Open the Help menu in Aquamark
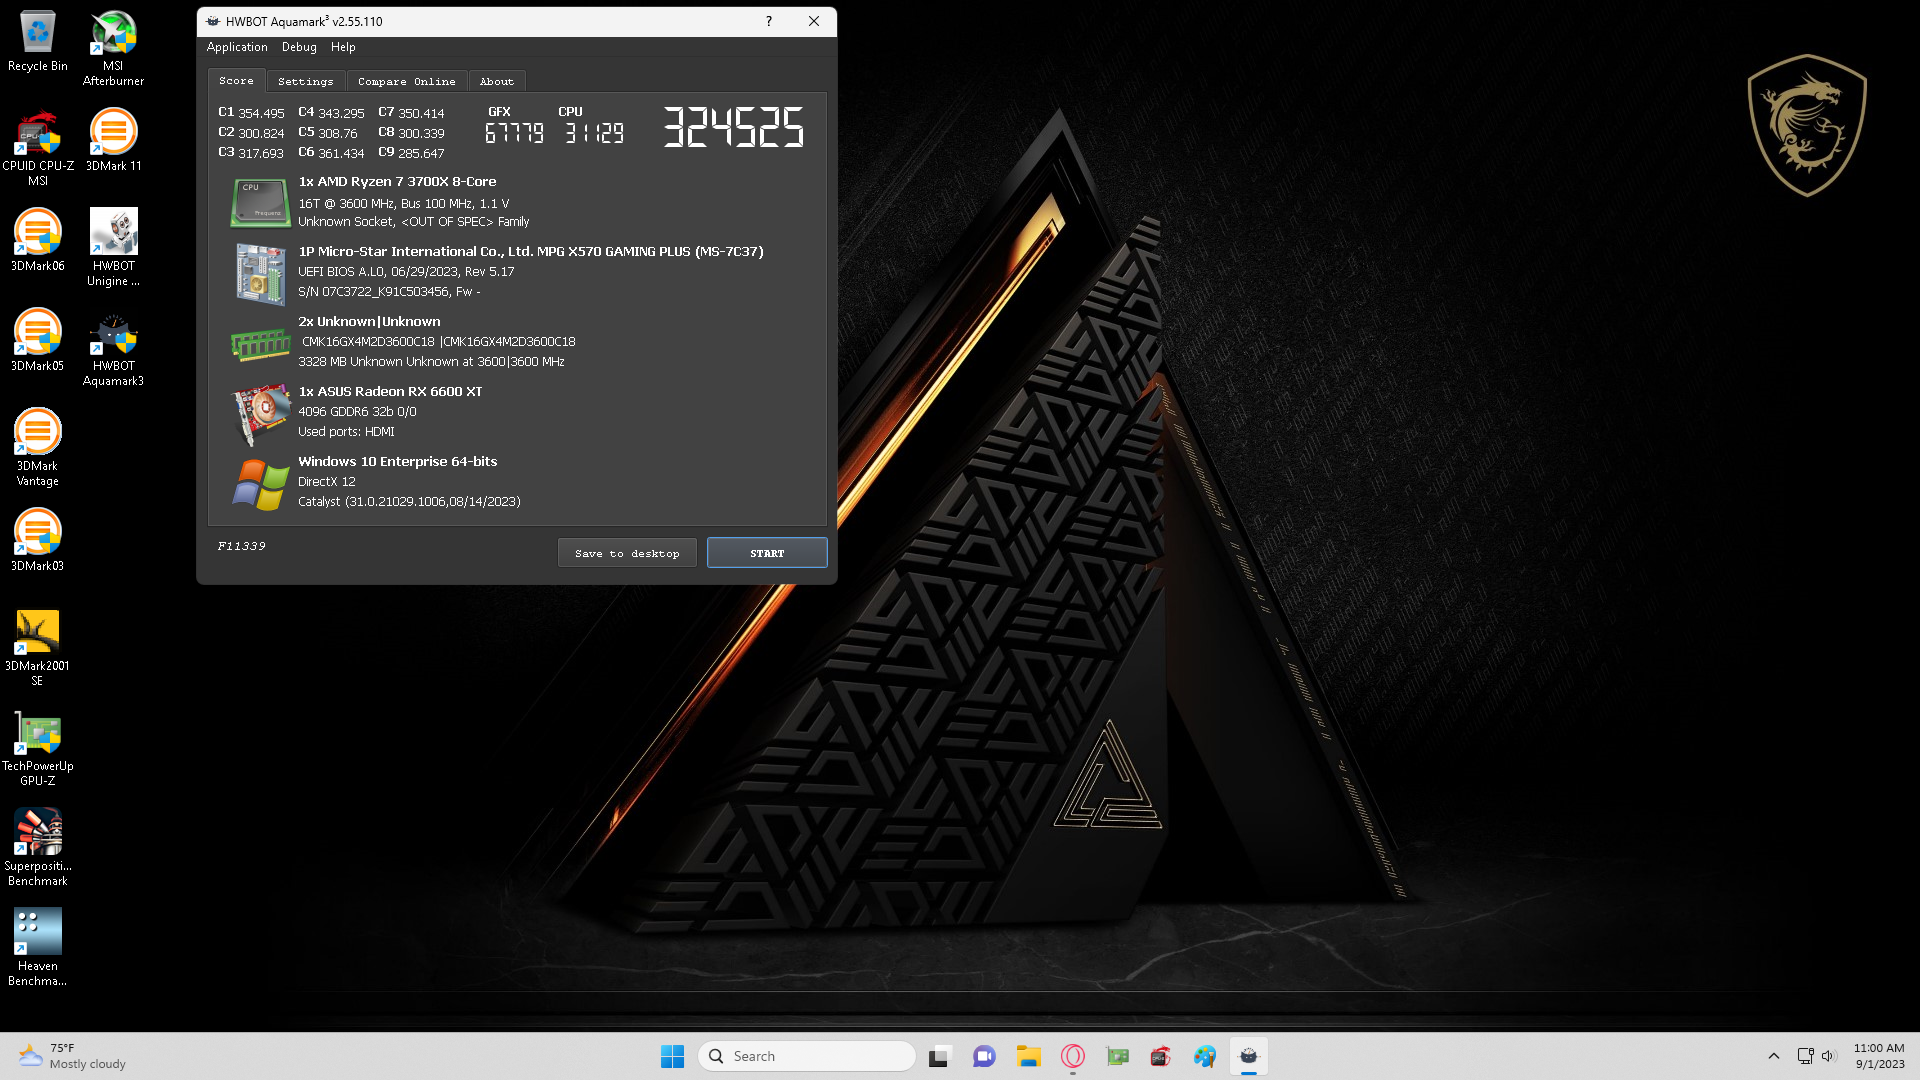The image size is (1920, 1080). click(x=343, y=47)
